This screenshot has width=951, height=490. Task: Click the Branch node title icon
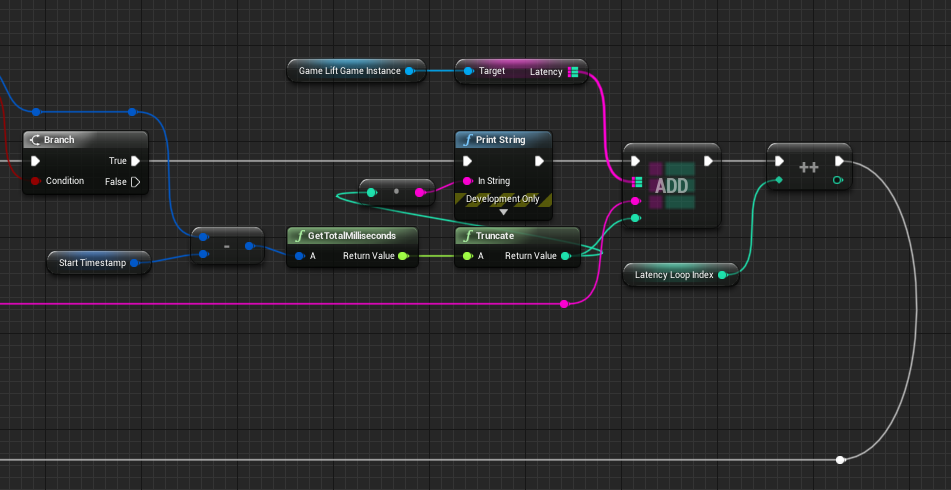(x=36, y=140)
